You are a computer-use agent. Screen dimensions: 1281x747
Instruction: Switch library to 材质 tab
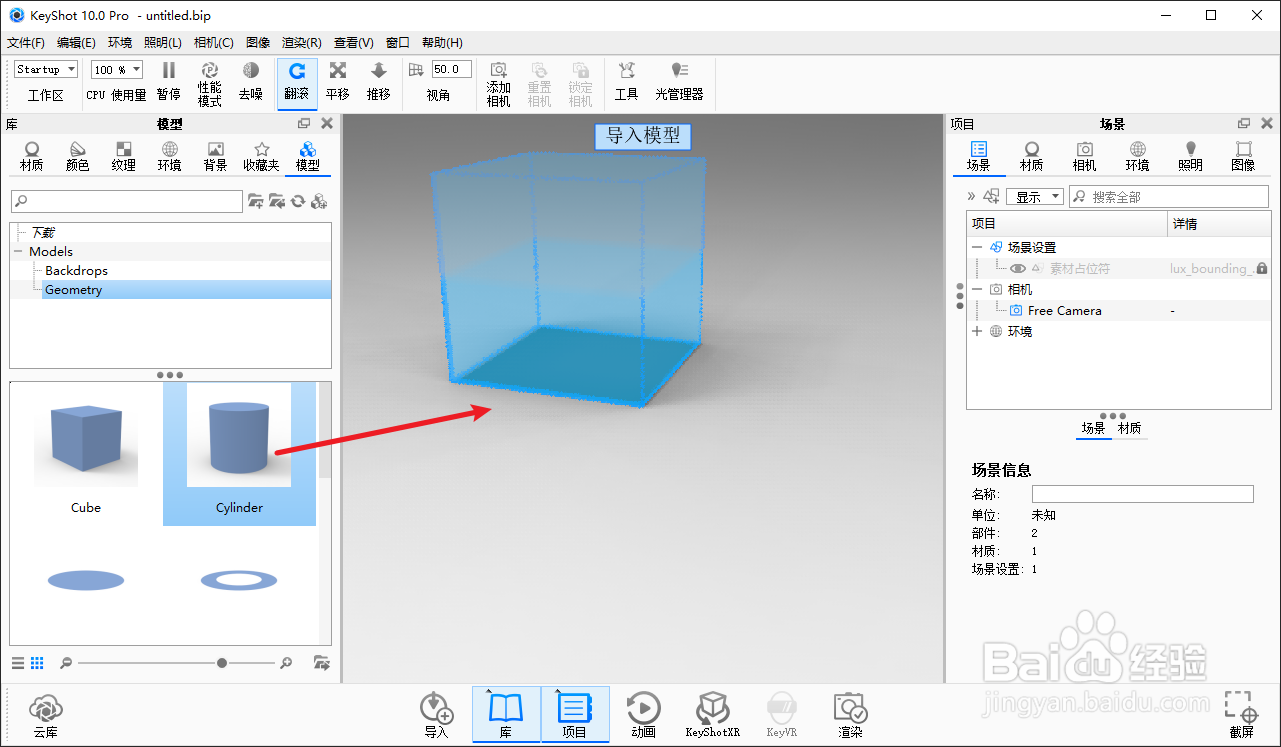(32, 157)
